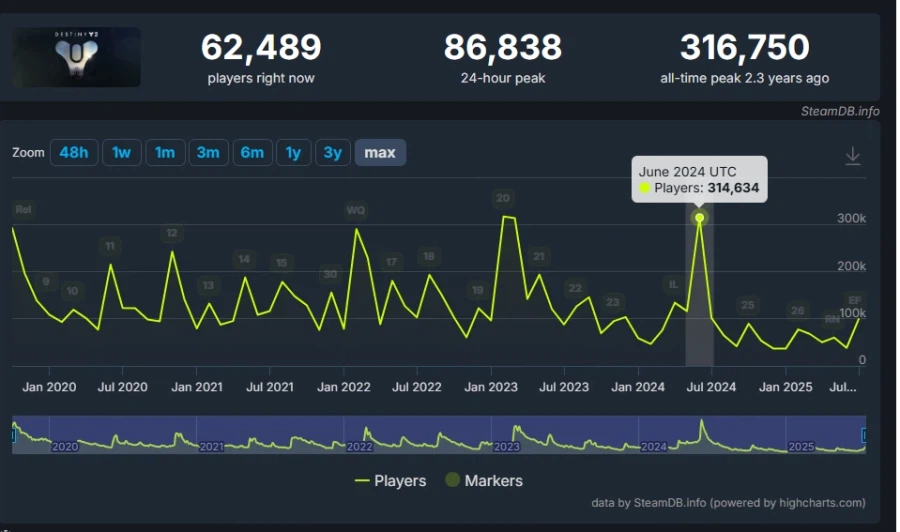
Task: Click the chart download arrow icon
Action: point(853,156)
